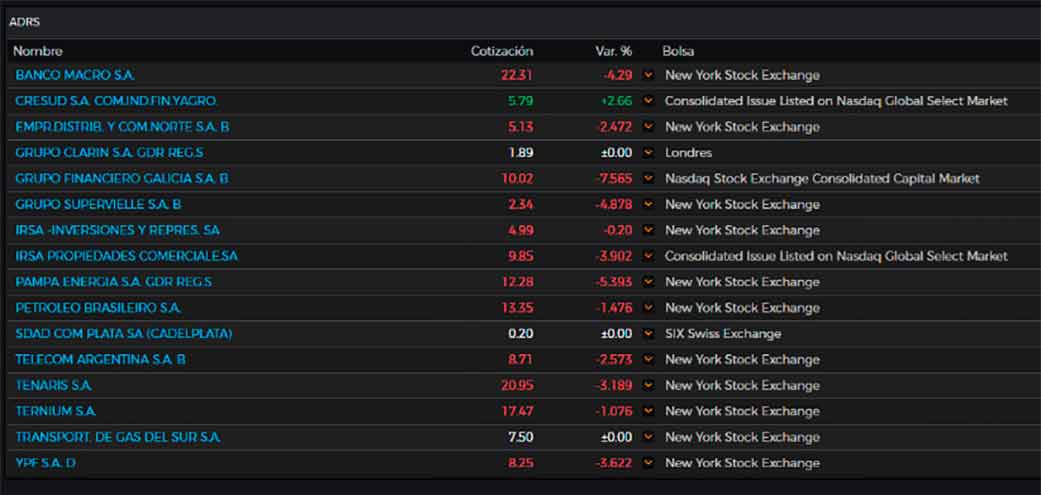Open the dropdown arrow on Pampa Energia row
Screen dimensions: 1041x495
649,282
